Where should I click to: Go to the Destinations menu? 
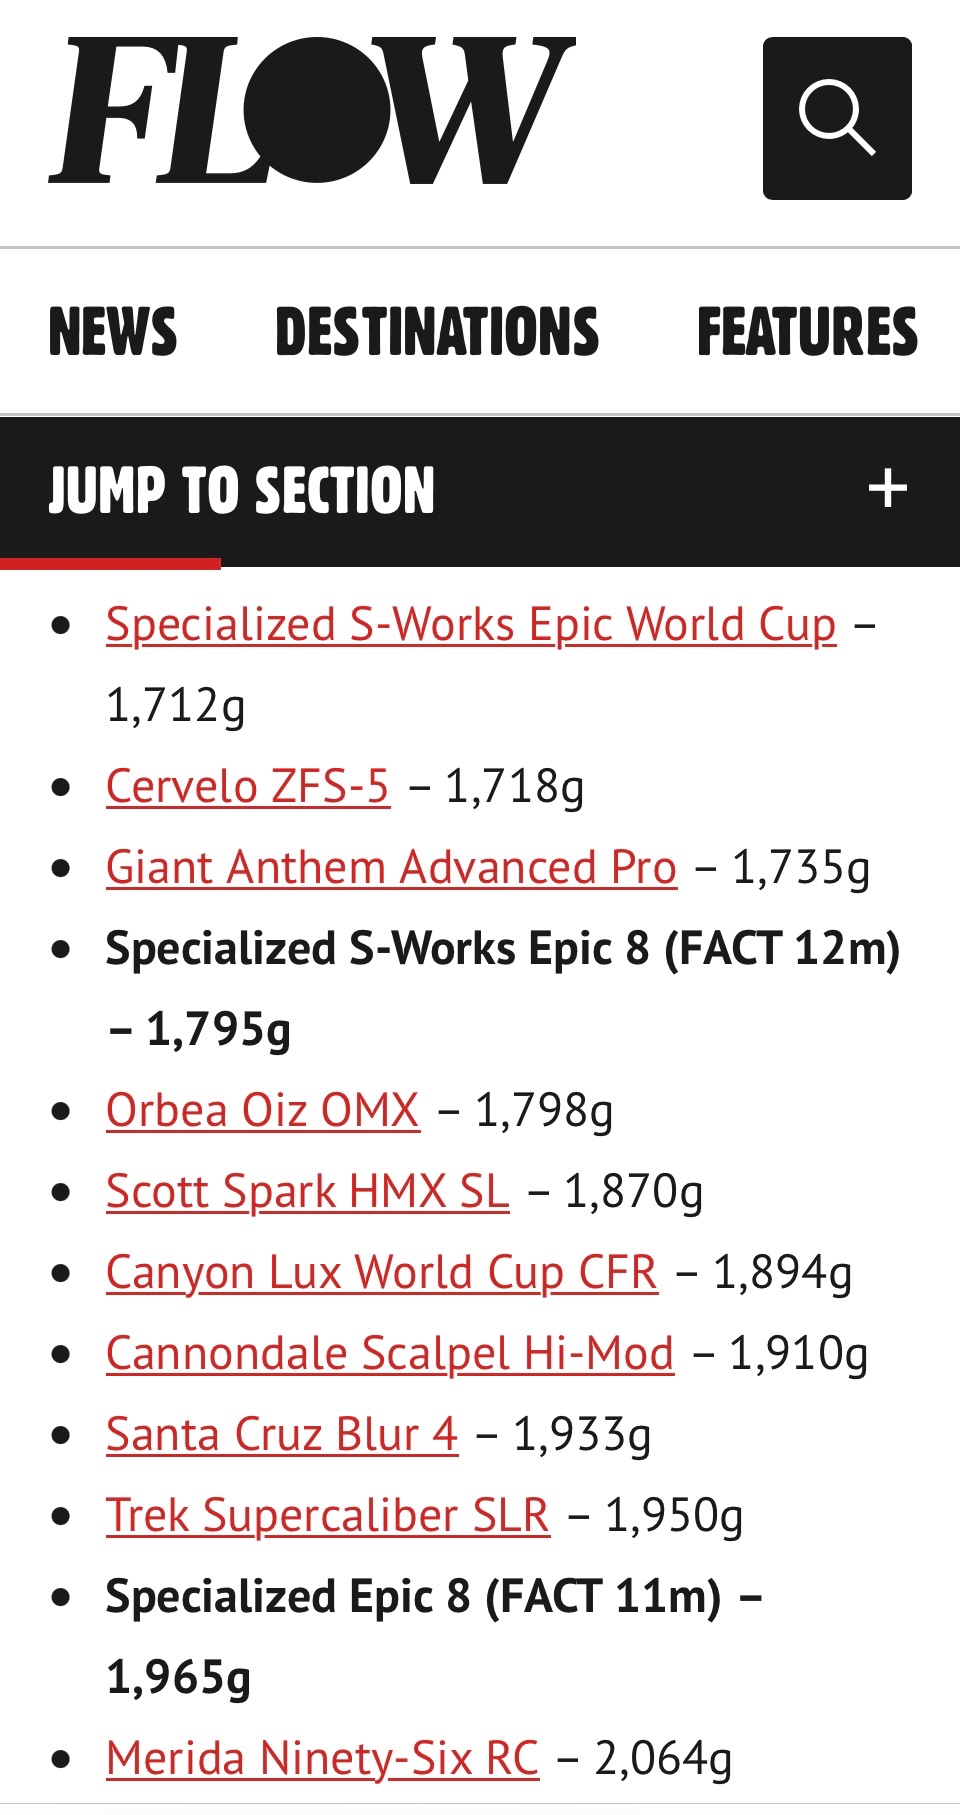point(437,332)
